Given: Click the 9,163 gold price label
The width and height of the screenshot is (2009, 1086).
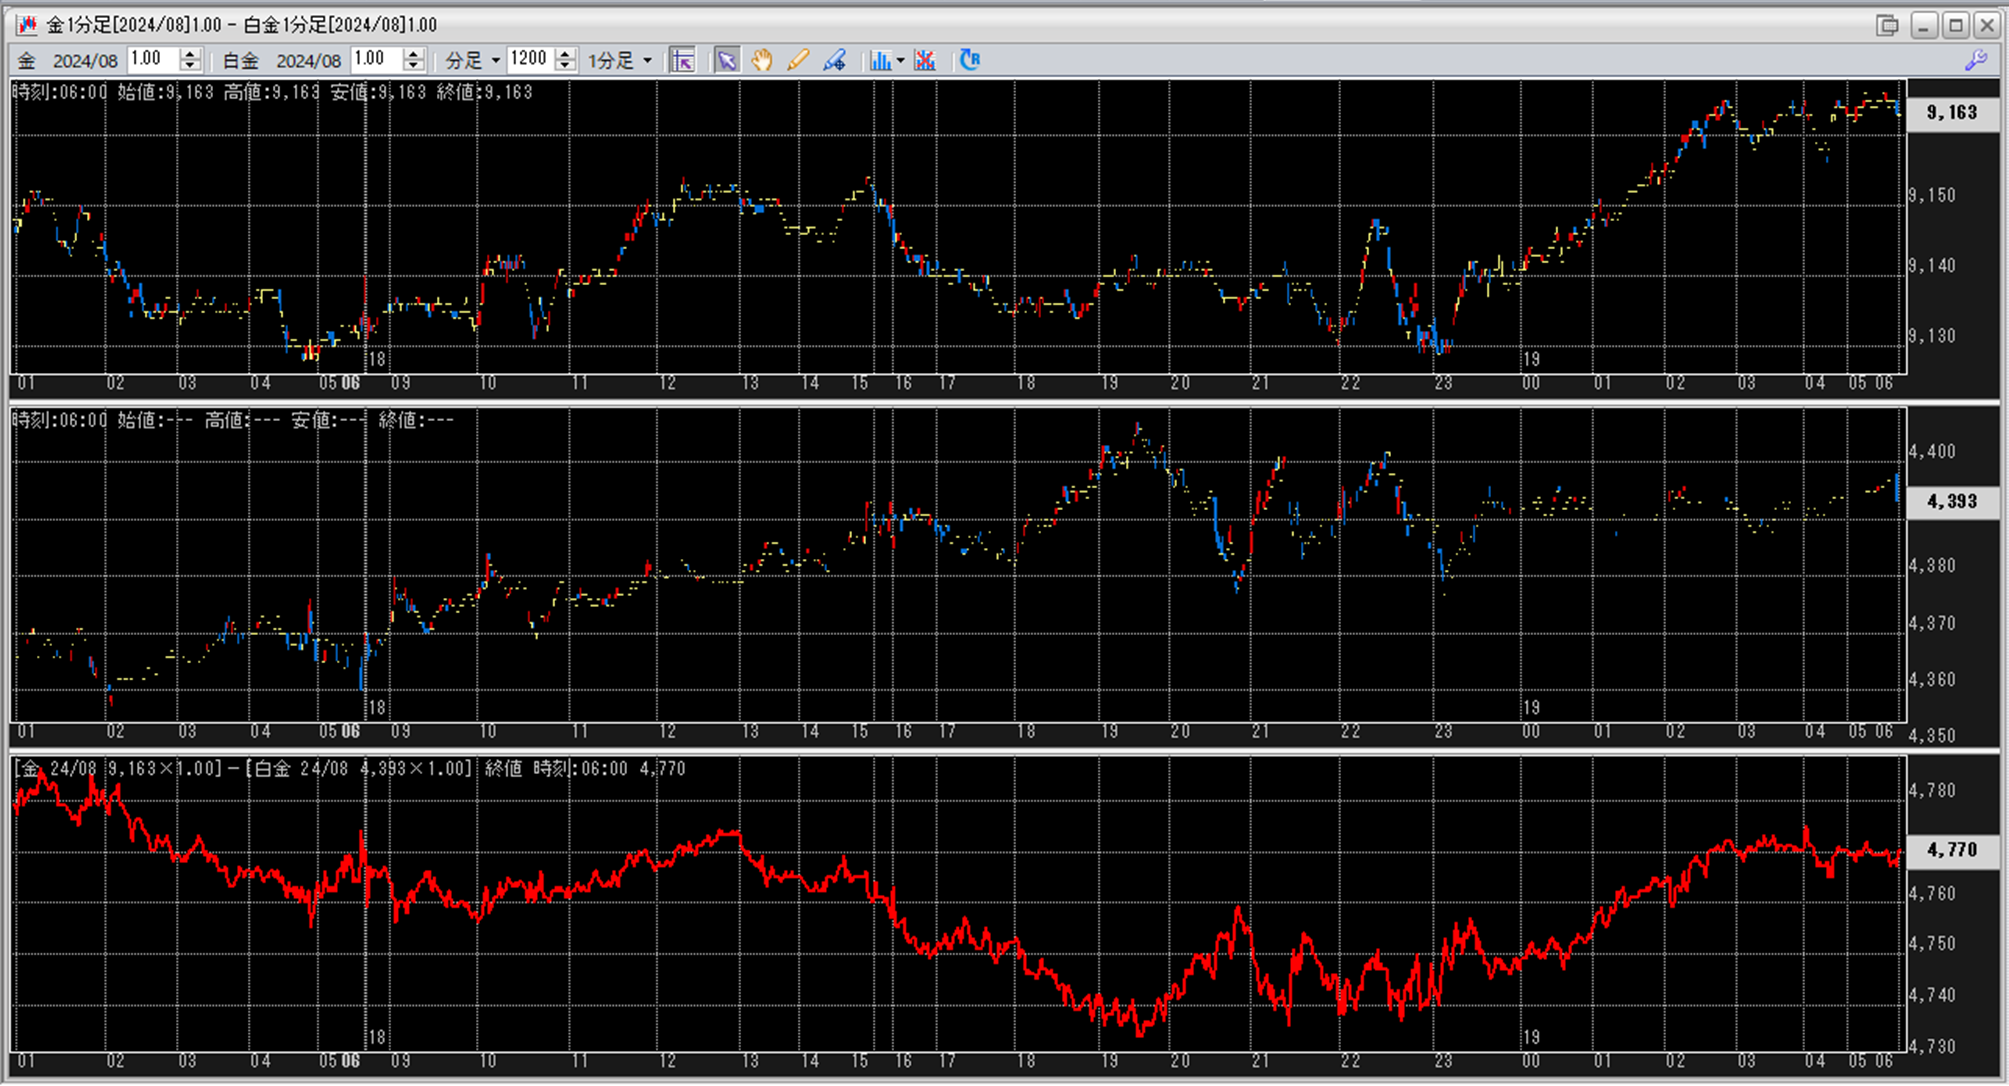Looking at the screenshot, I should click(x=1952, y=113).
